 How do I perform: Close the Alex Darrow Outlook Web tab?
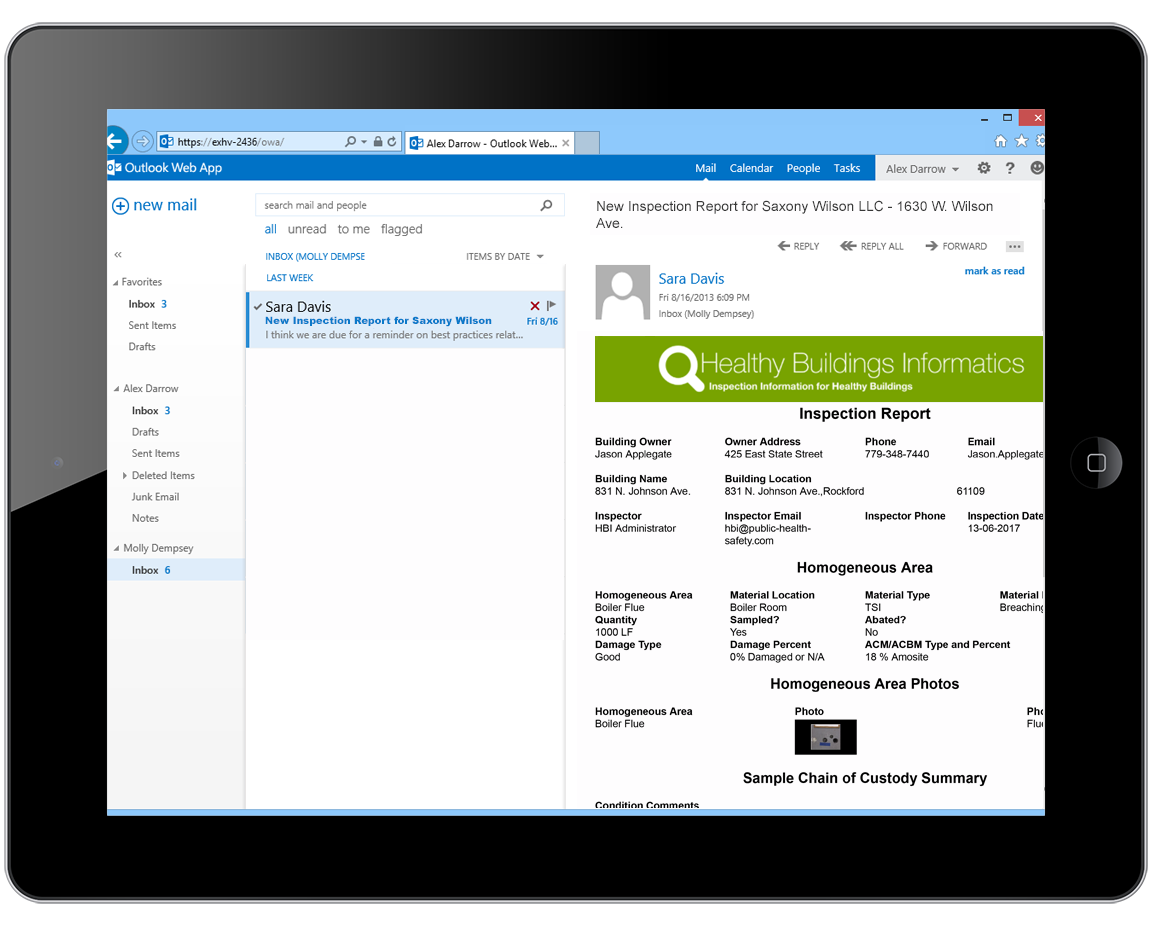coord(566,143)
